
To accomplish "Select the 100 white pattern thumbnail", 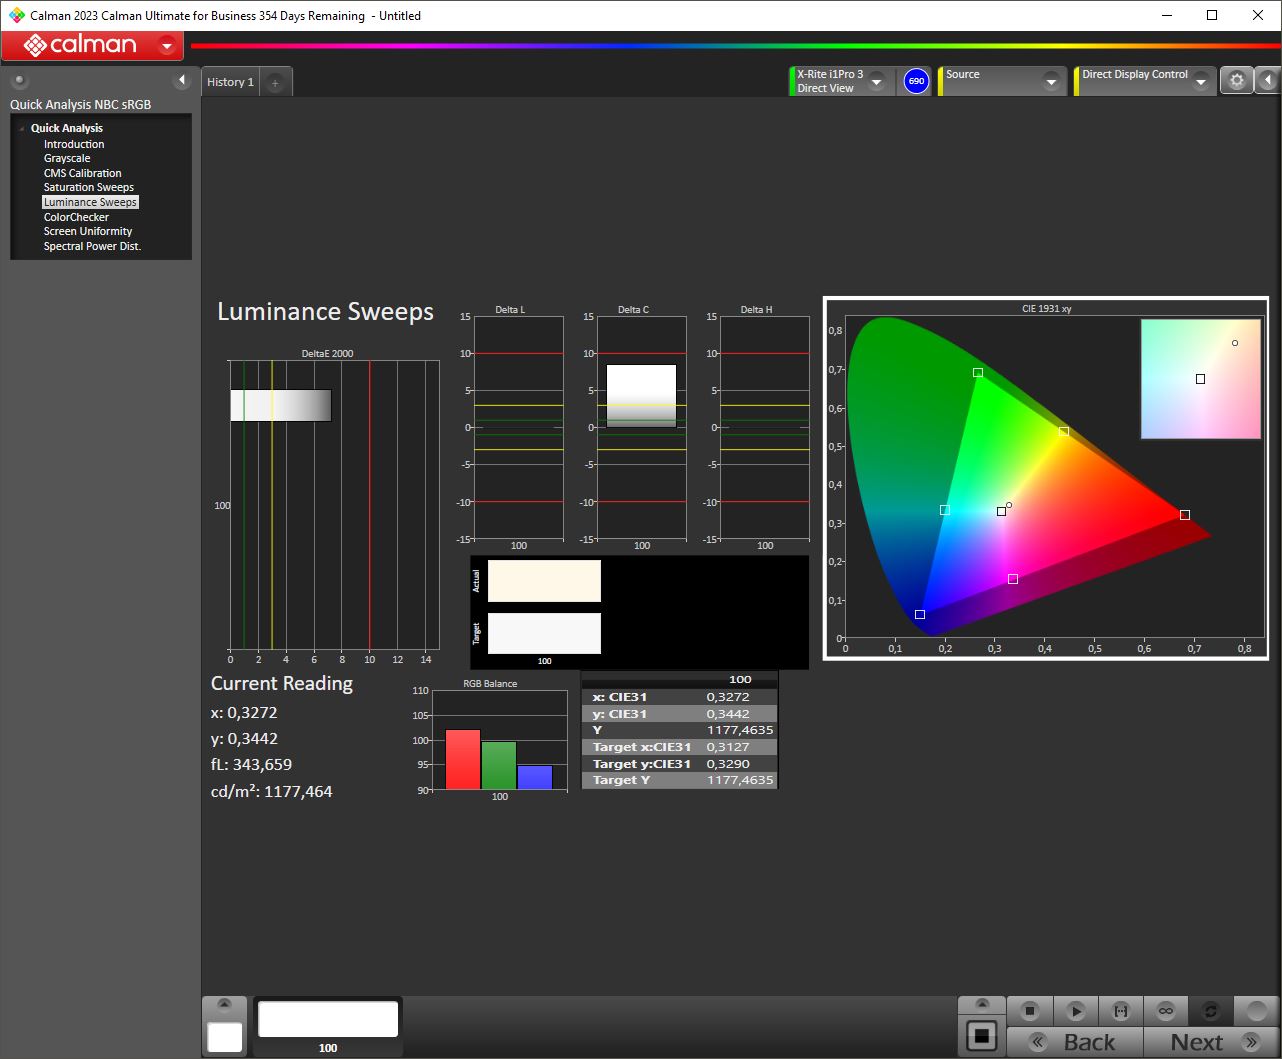I will (328, 1020).
